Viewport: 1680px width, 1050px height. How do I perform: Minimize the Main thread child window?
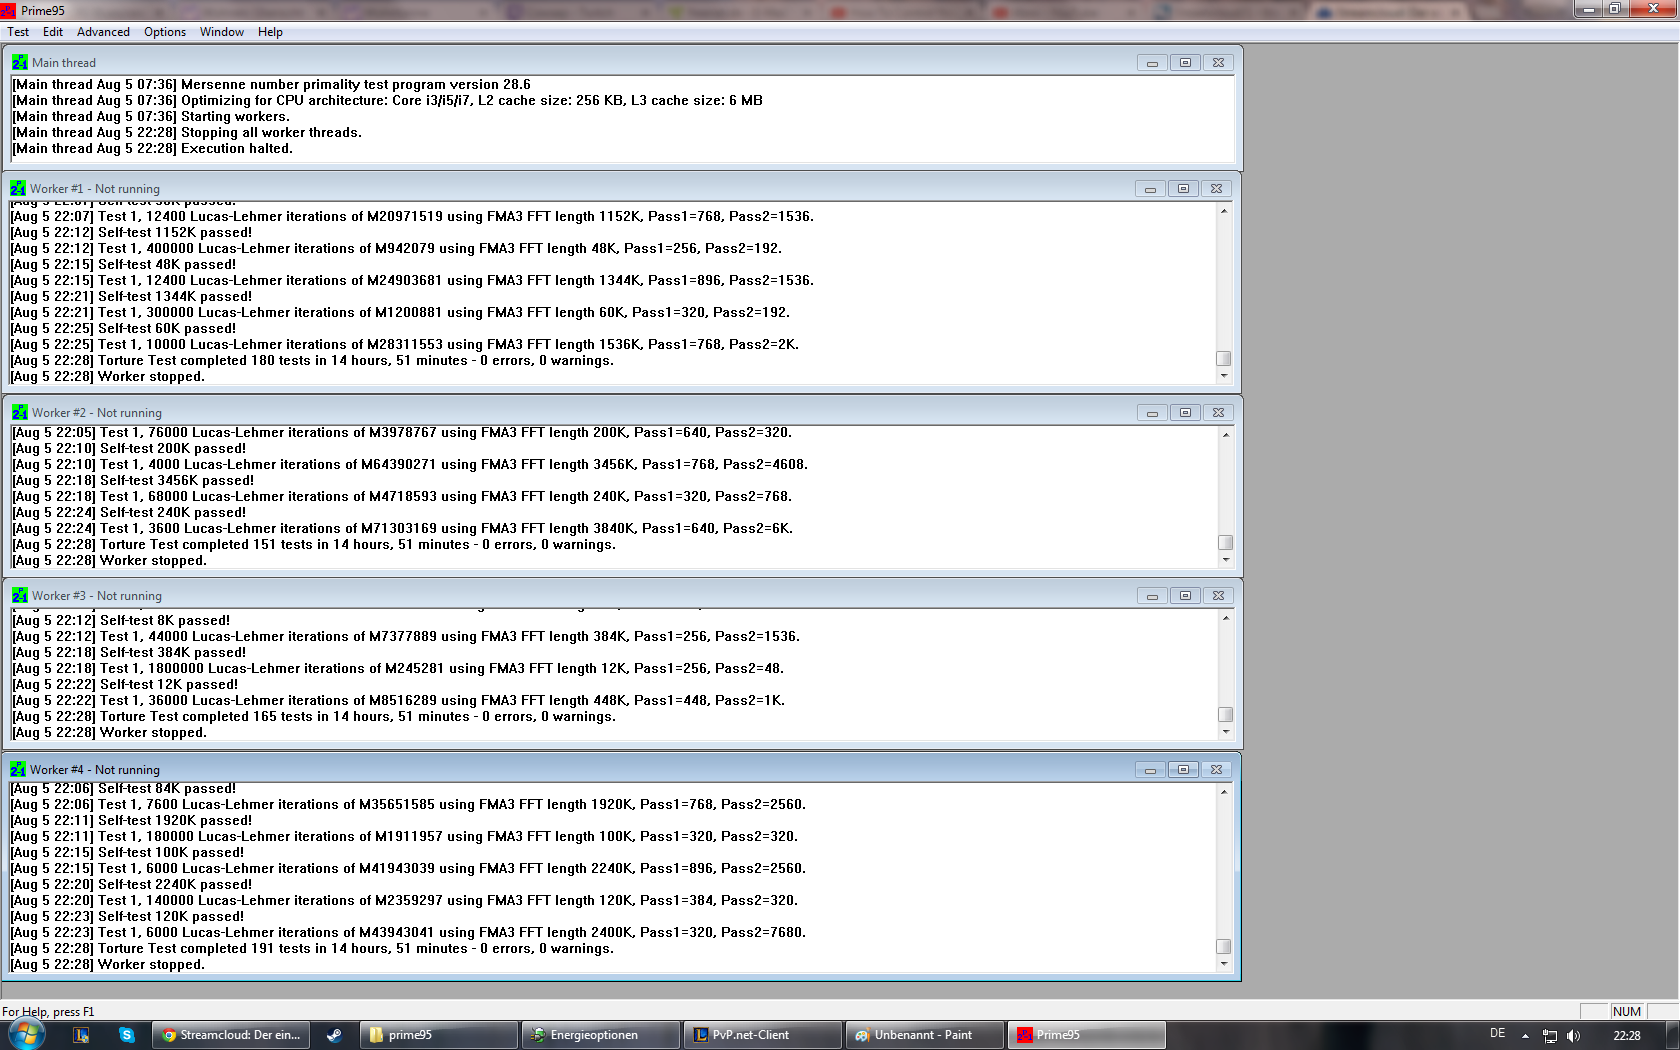tap(1152, 62)
